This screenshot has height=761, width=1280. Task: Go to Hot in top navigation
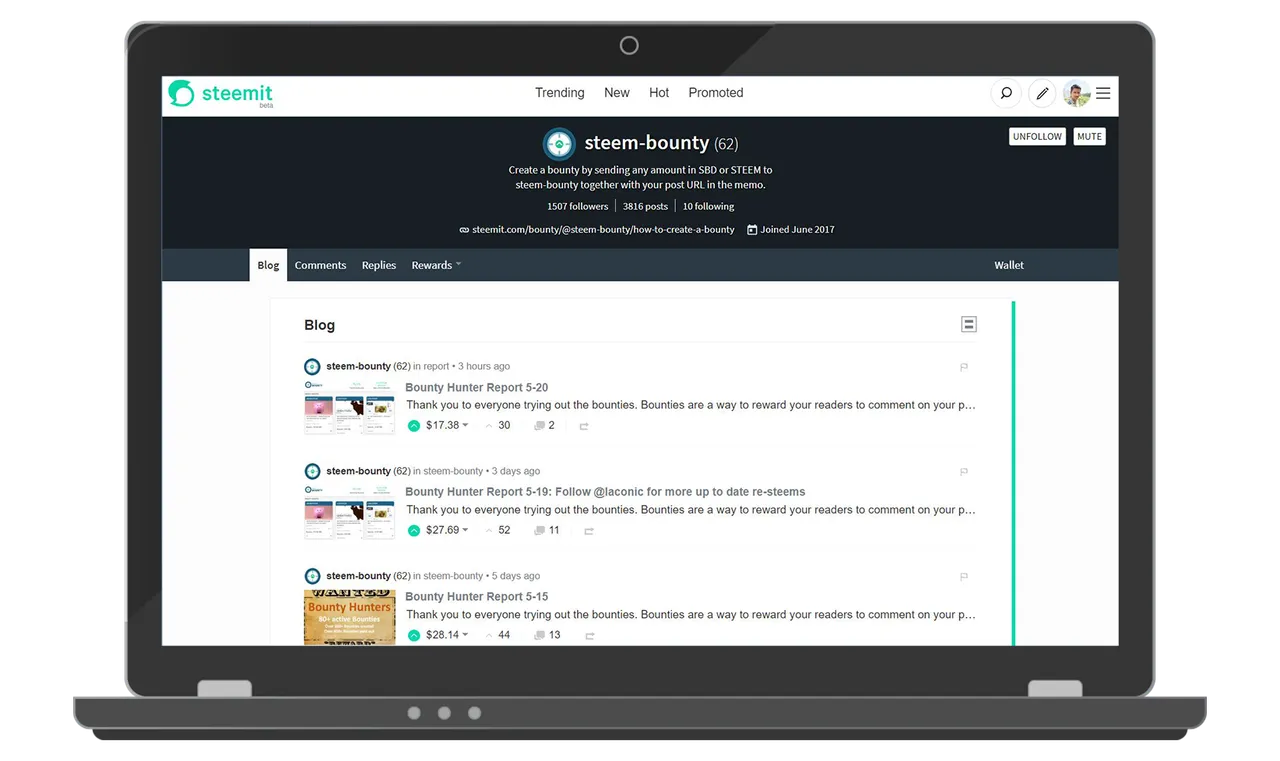659,93
